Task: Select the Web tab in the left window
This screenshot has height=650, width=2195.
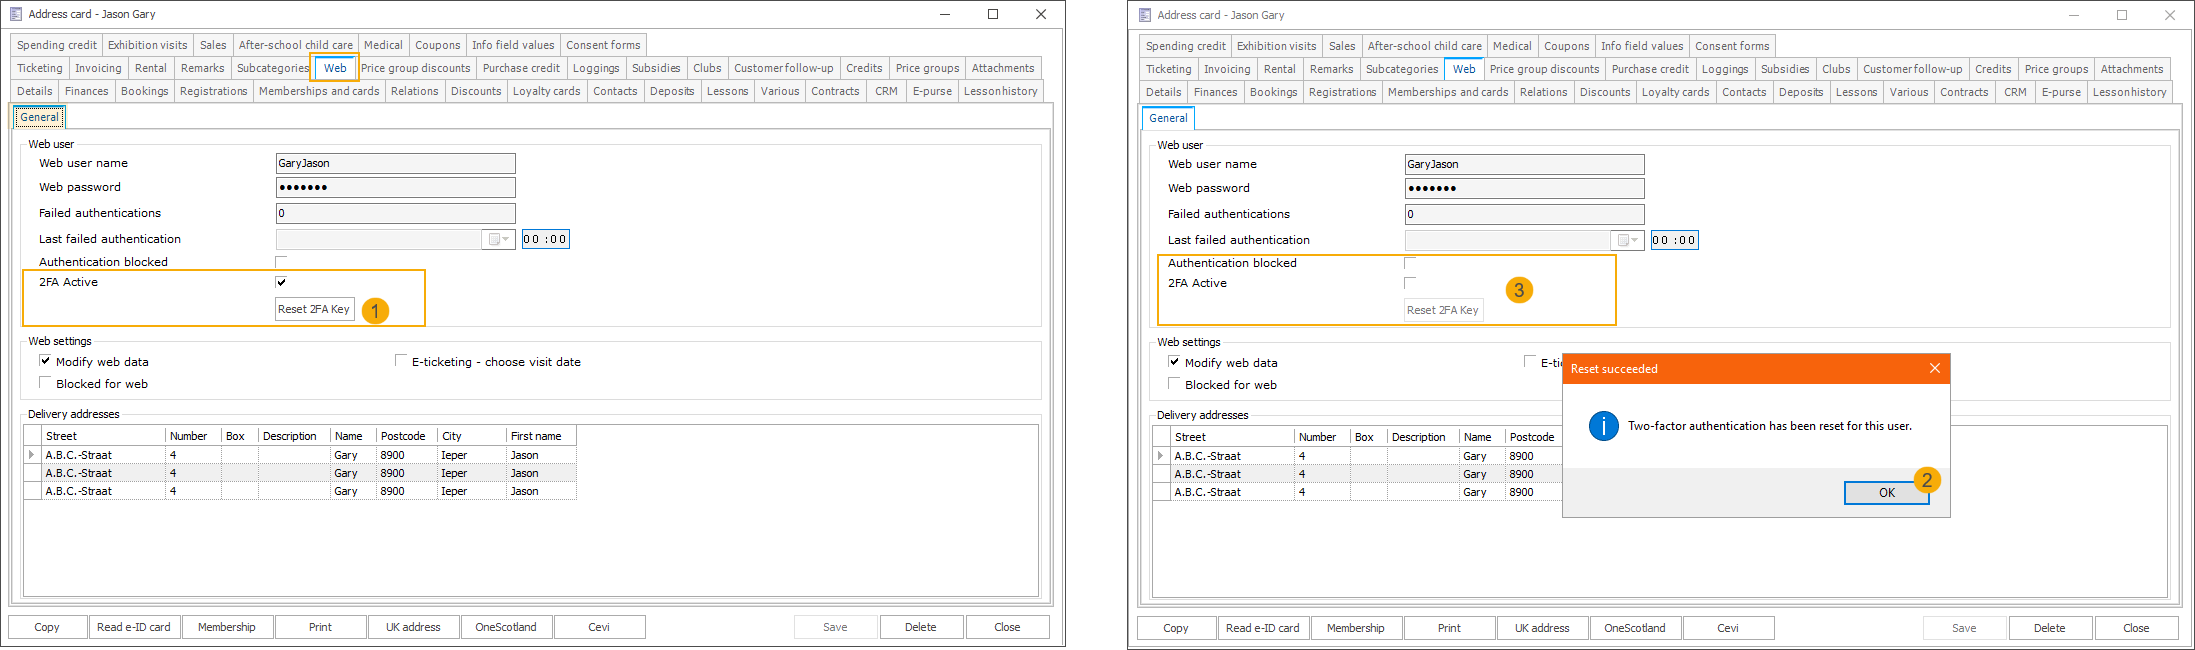Action: [x=335, y=68]
